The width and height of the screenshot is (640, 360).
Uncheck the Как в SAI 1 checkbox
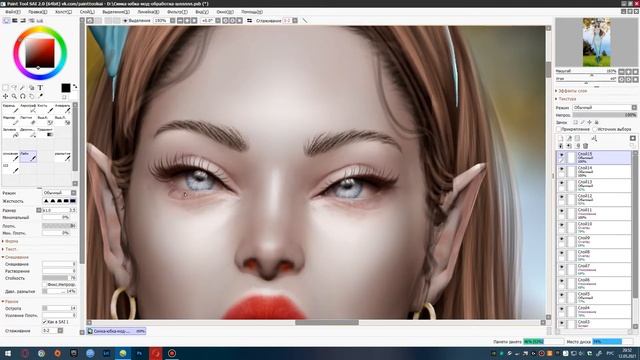click(x=44, y=322)
